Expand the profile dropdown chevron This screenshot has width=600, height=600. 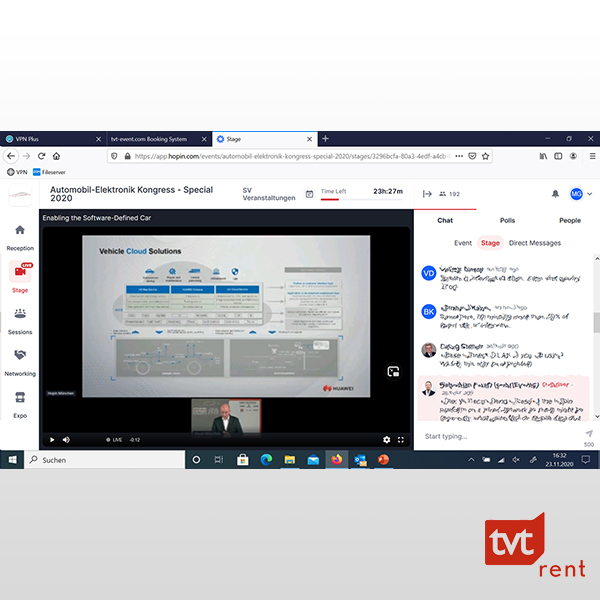[590, 194]
